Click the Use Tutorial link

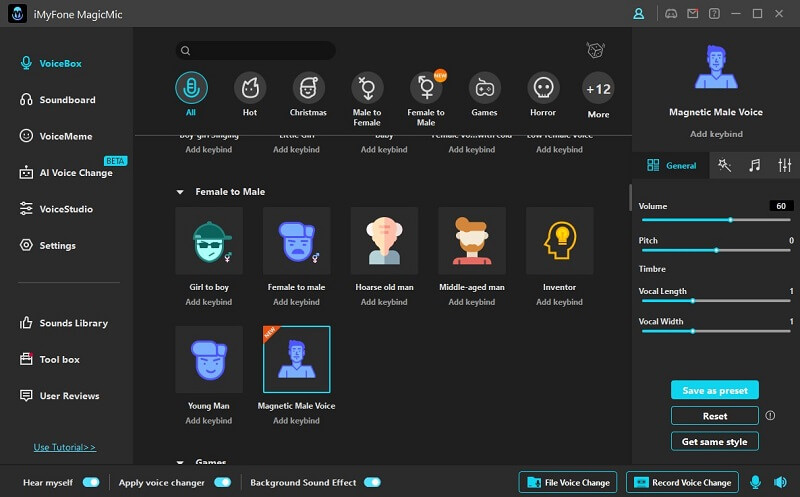tap(64, 447)
